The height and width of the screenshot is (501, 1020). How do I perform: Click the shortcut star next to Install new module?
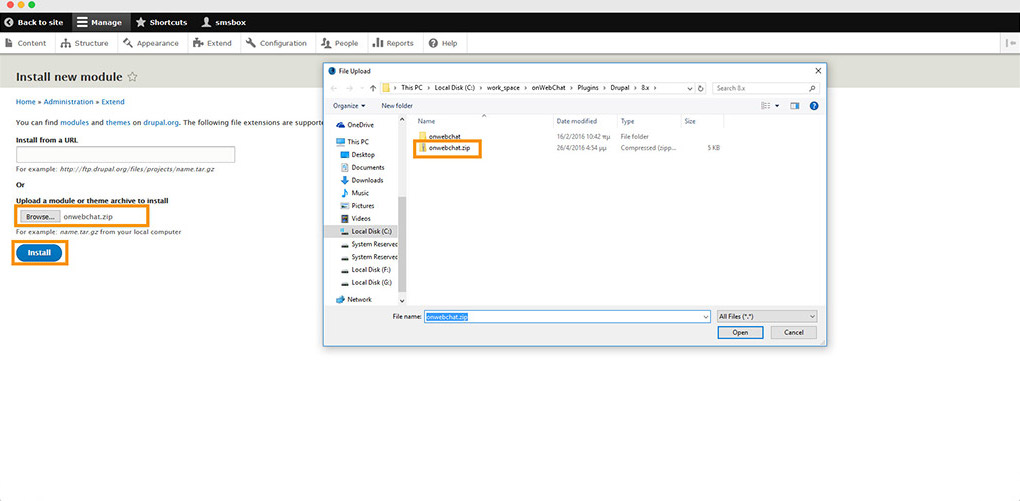pyautogui.click(x=133, y=77)
